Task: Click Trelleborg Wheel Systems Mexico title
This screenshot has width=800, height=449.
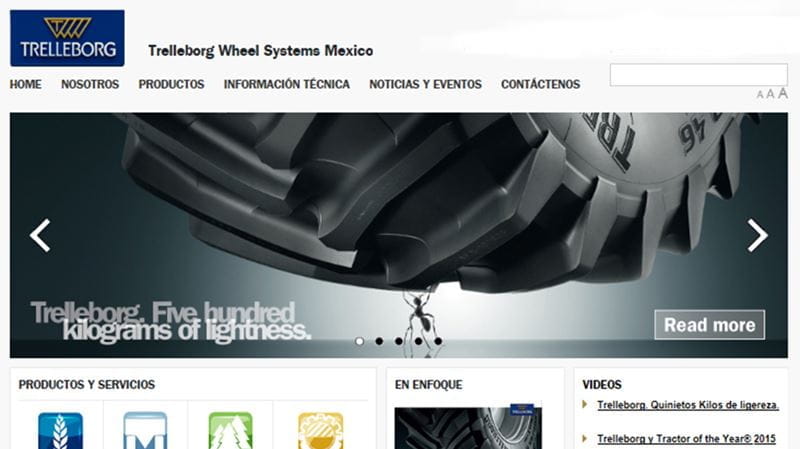Action: pyautogui.click(x=261, y=51)
